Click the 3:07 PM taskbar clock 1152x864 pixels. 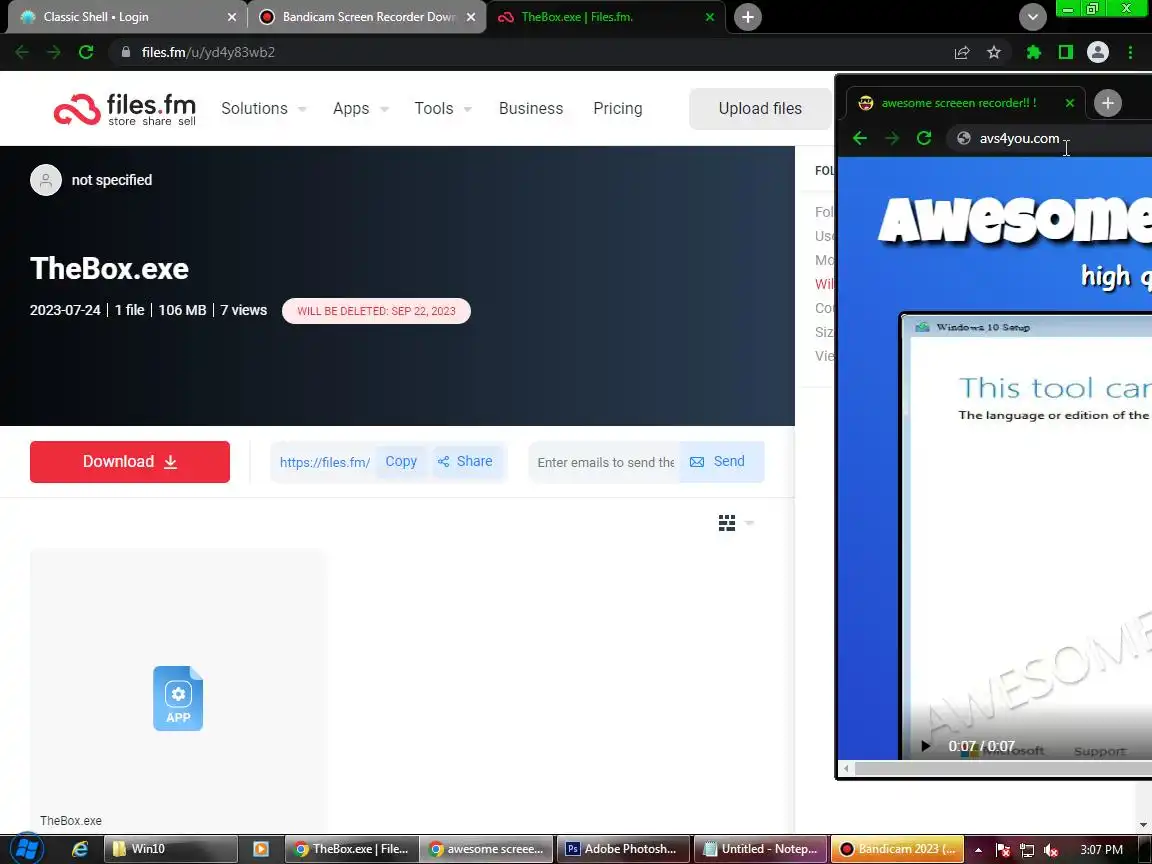[x=1101, y=850]
